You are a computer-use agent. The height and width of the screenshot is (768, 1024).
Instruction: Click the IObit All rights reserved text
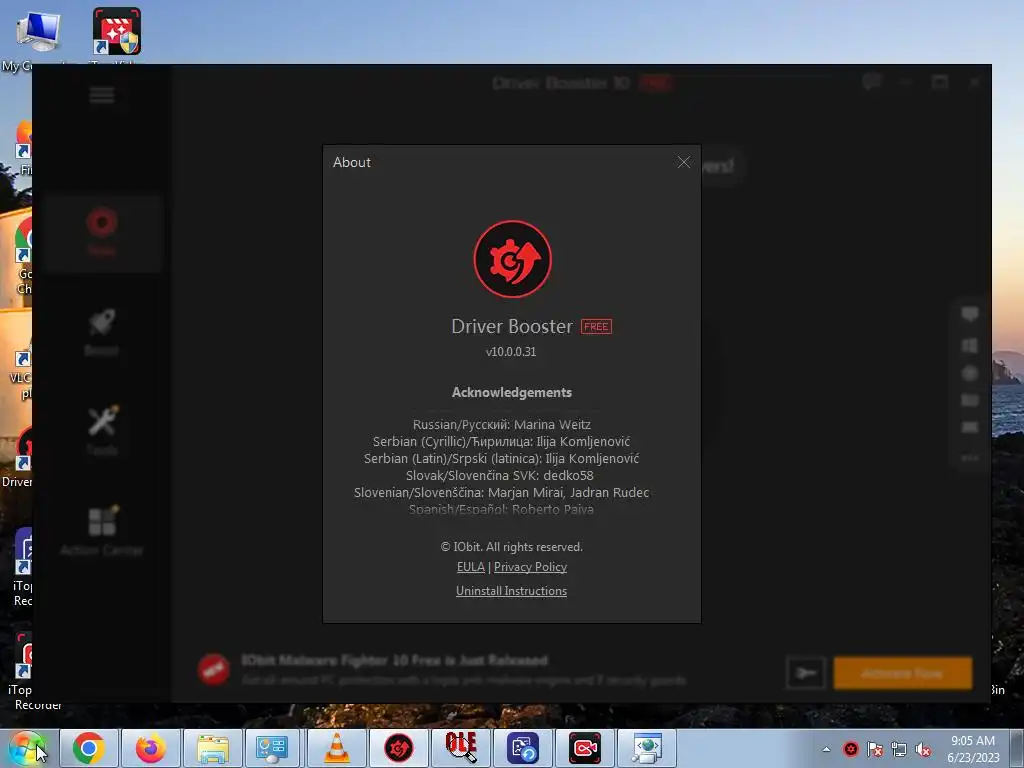(511, 547)
